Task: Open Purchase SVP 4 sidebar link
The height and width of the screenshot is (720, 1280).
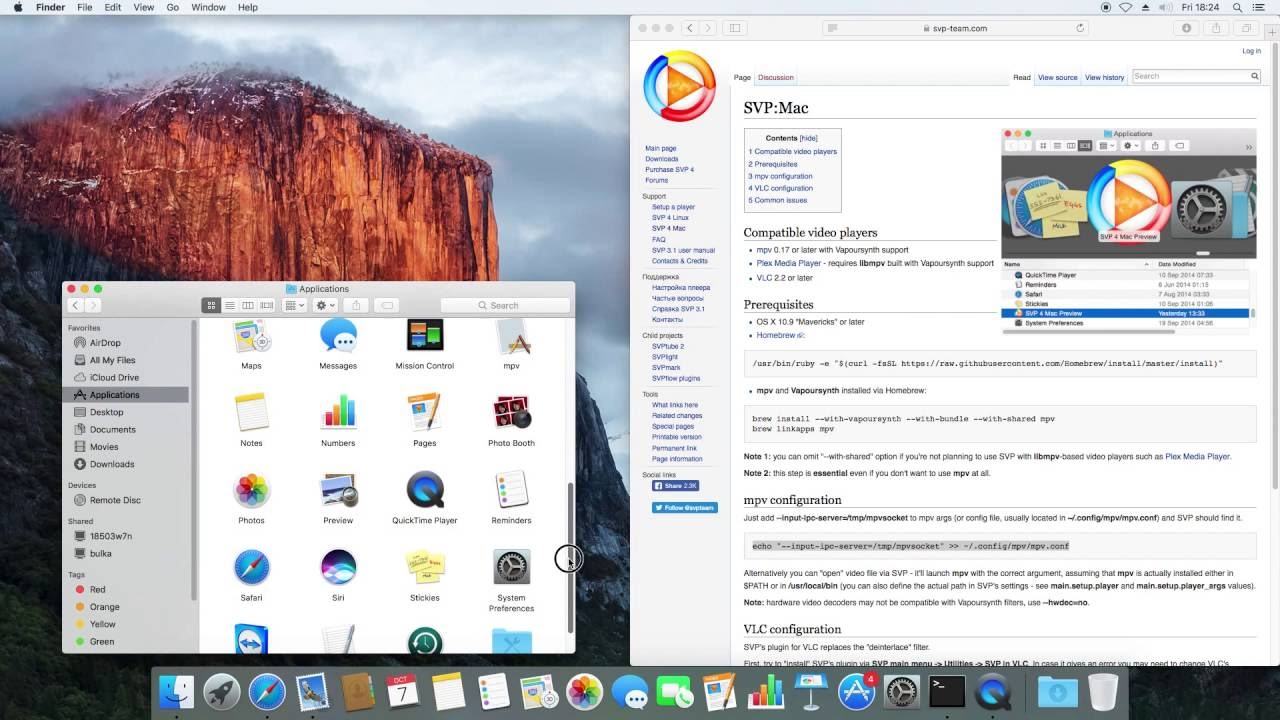Action: coord(669,169)
